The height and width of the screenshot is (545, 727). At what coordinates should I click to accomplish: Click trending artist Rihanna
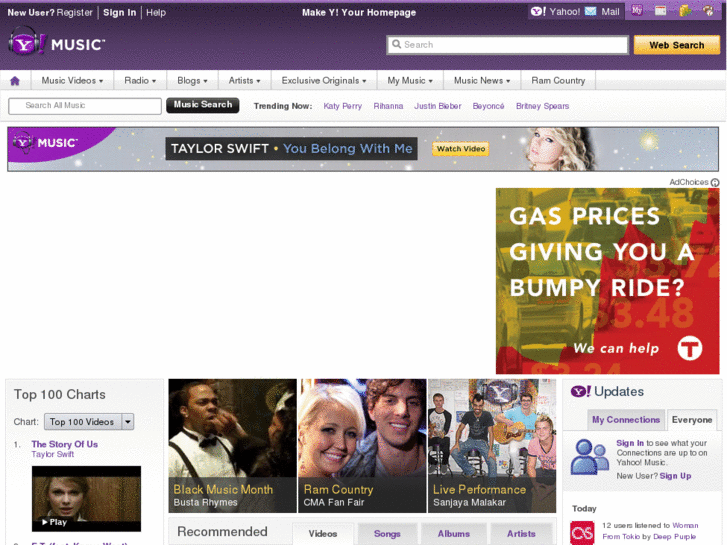pyautogui.click(x=388, y=106)
